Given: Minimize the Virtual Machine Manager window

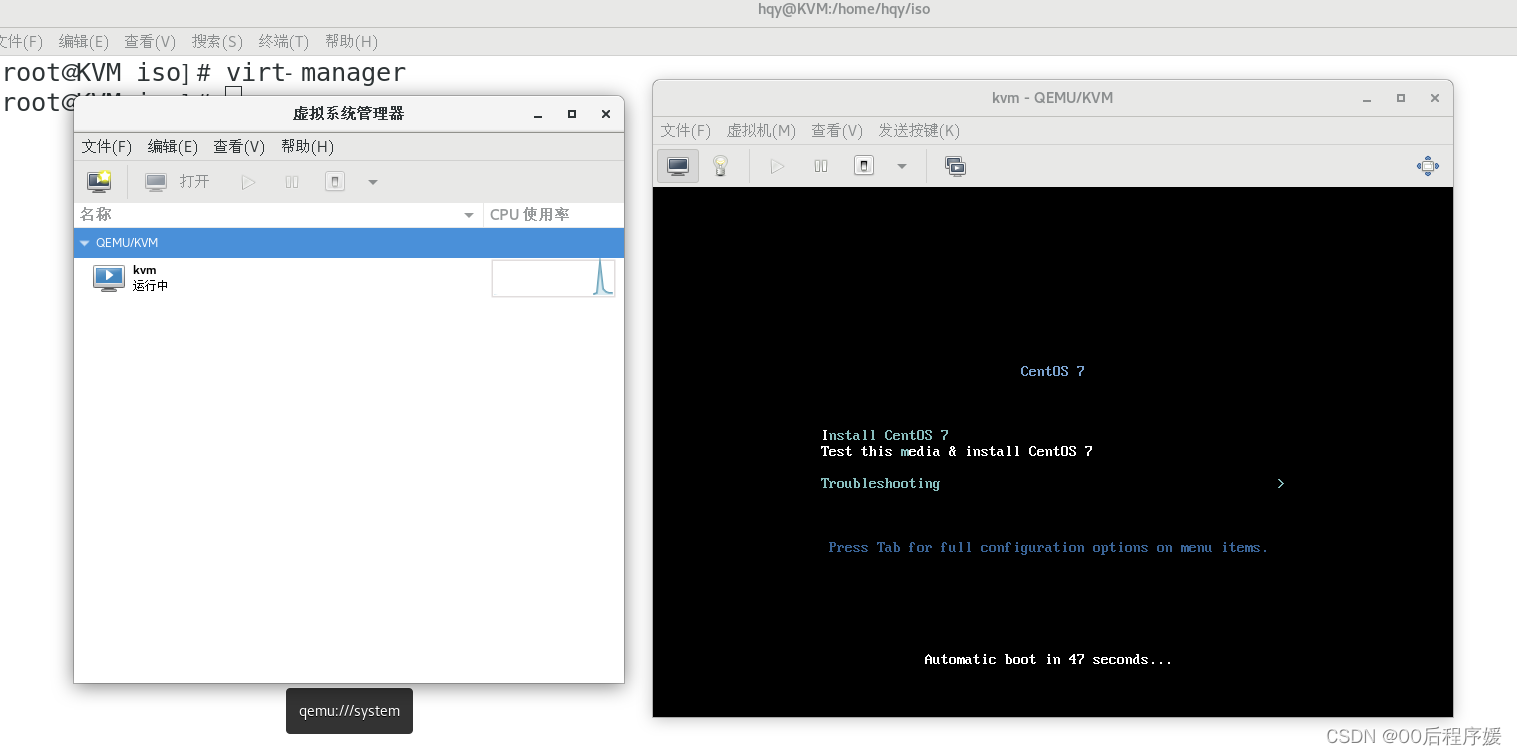Looking at the screenshot, I should (539, 114).
